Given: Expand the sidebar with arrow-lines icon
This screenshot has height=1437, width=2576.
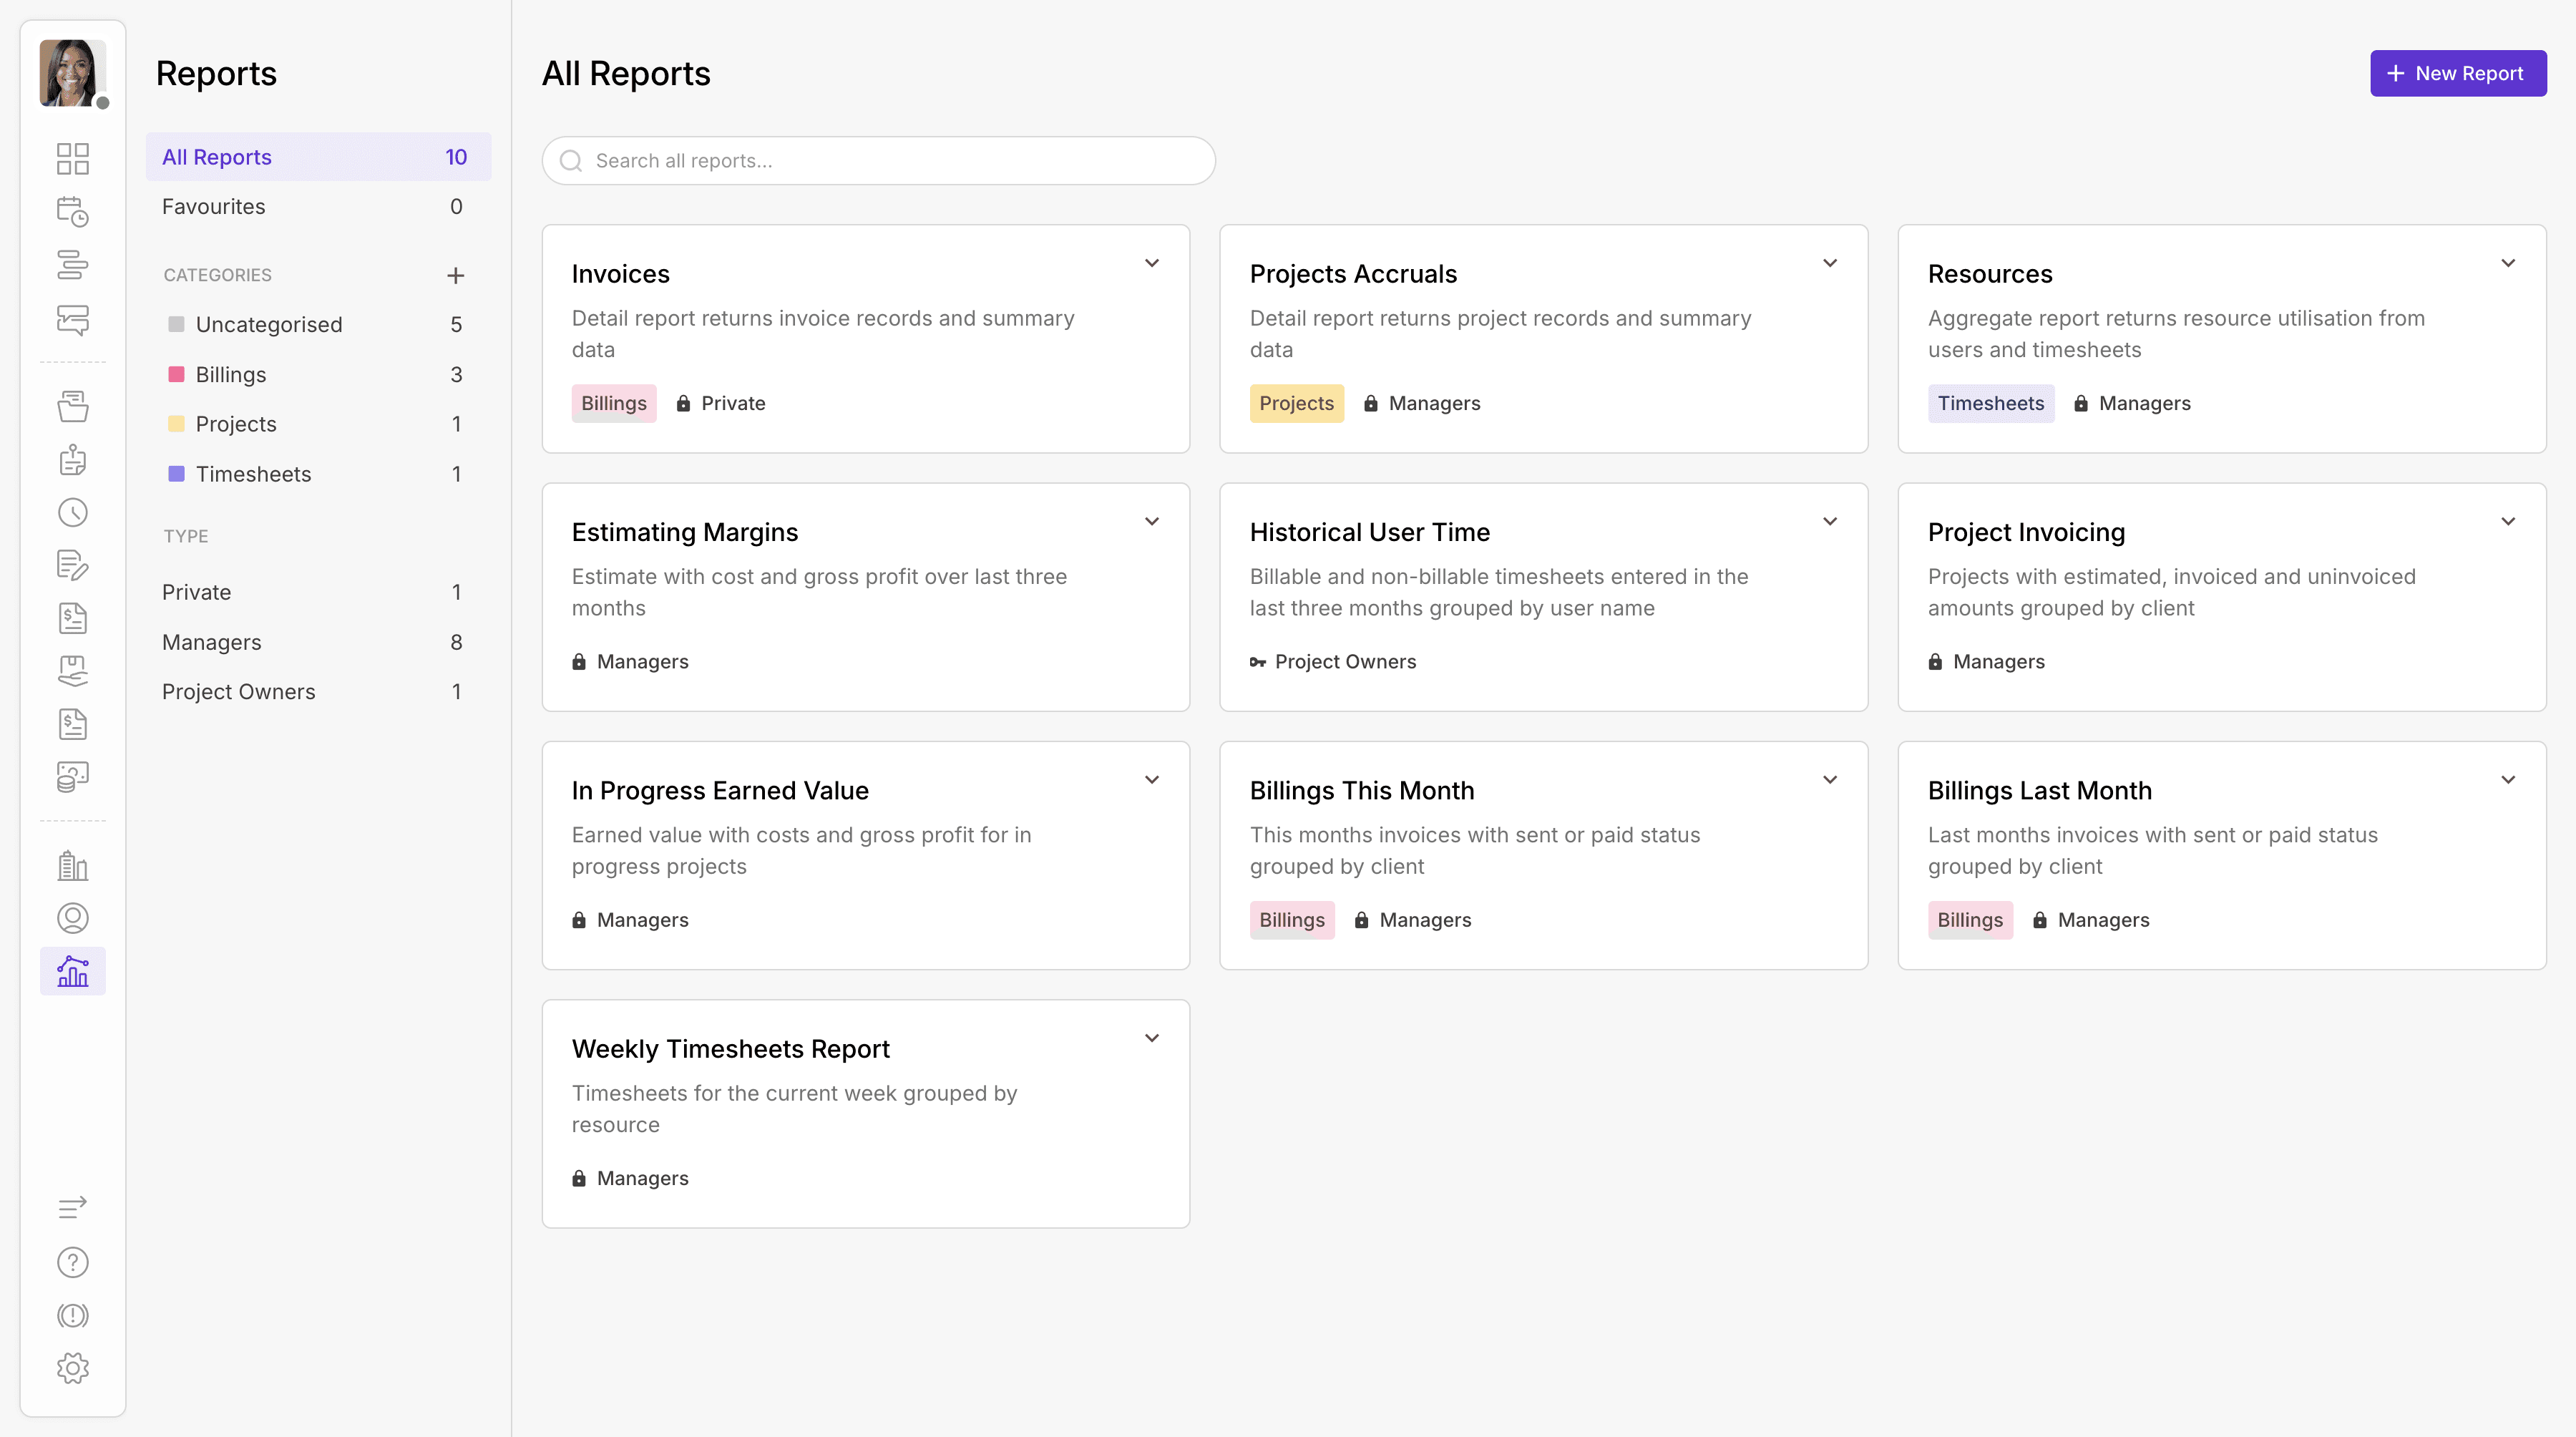Looking at the screenshot, I should 72,1208.
